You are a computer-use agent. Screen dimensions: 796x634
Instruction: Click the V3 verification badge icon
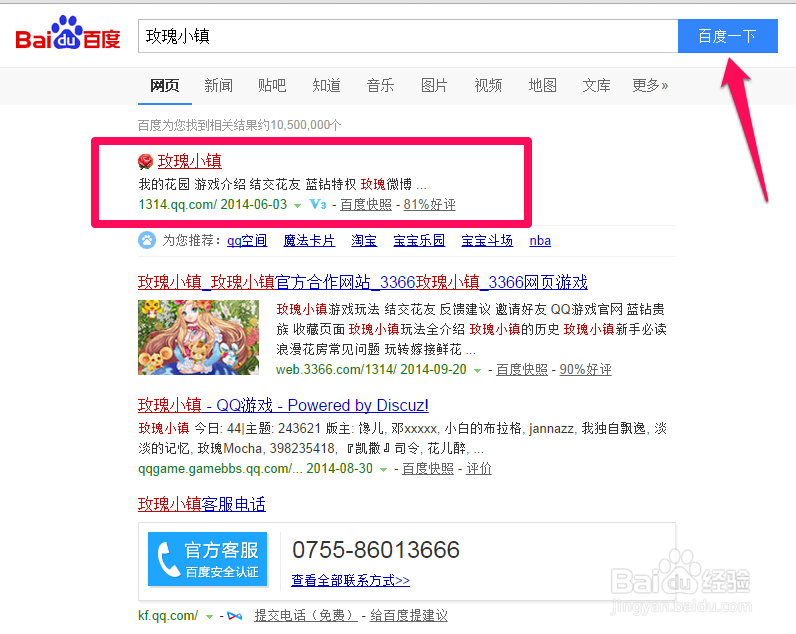(x=318, y=204)
